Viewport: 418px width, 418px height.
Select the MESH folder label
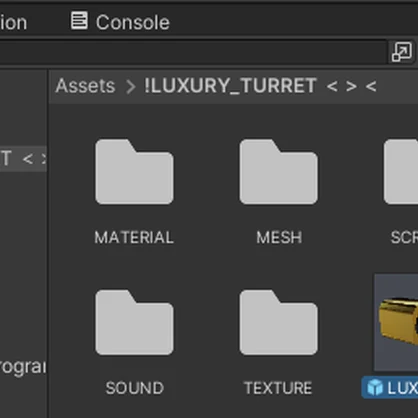279,237
